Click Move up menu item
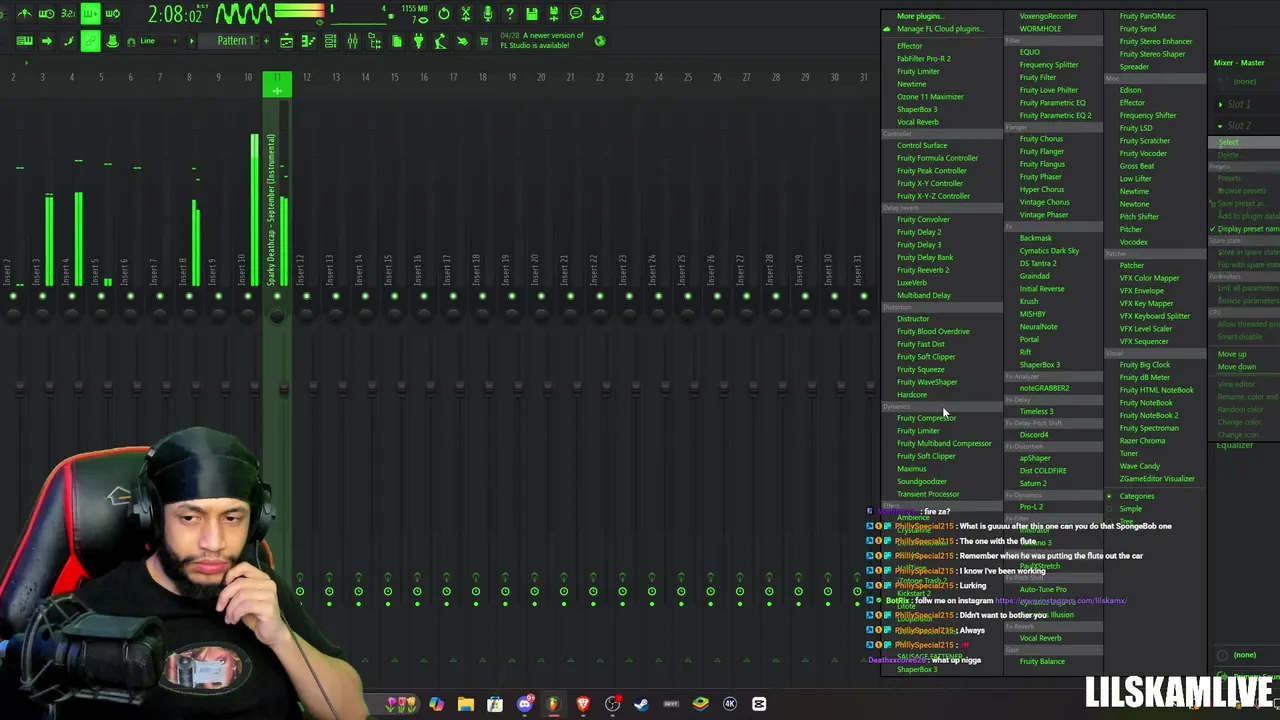Image resolution: width=1280 pixels, height=720 pixels. click(1231, 354)
